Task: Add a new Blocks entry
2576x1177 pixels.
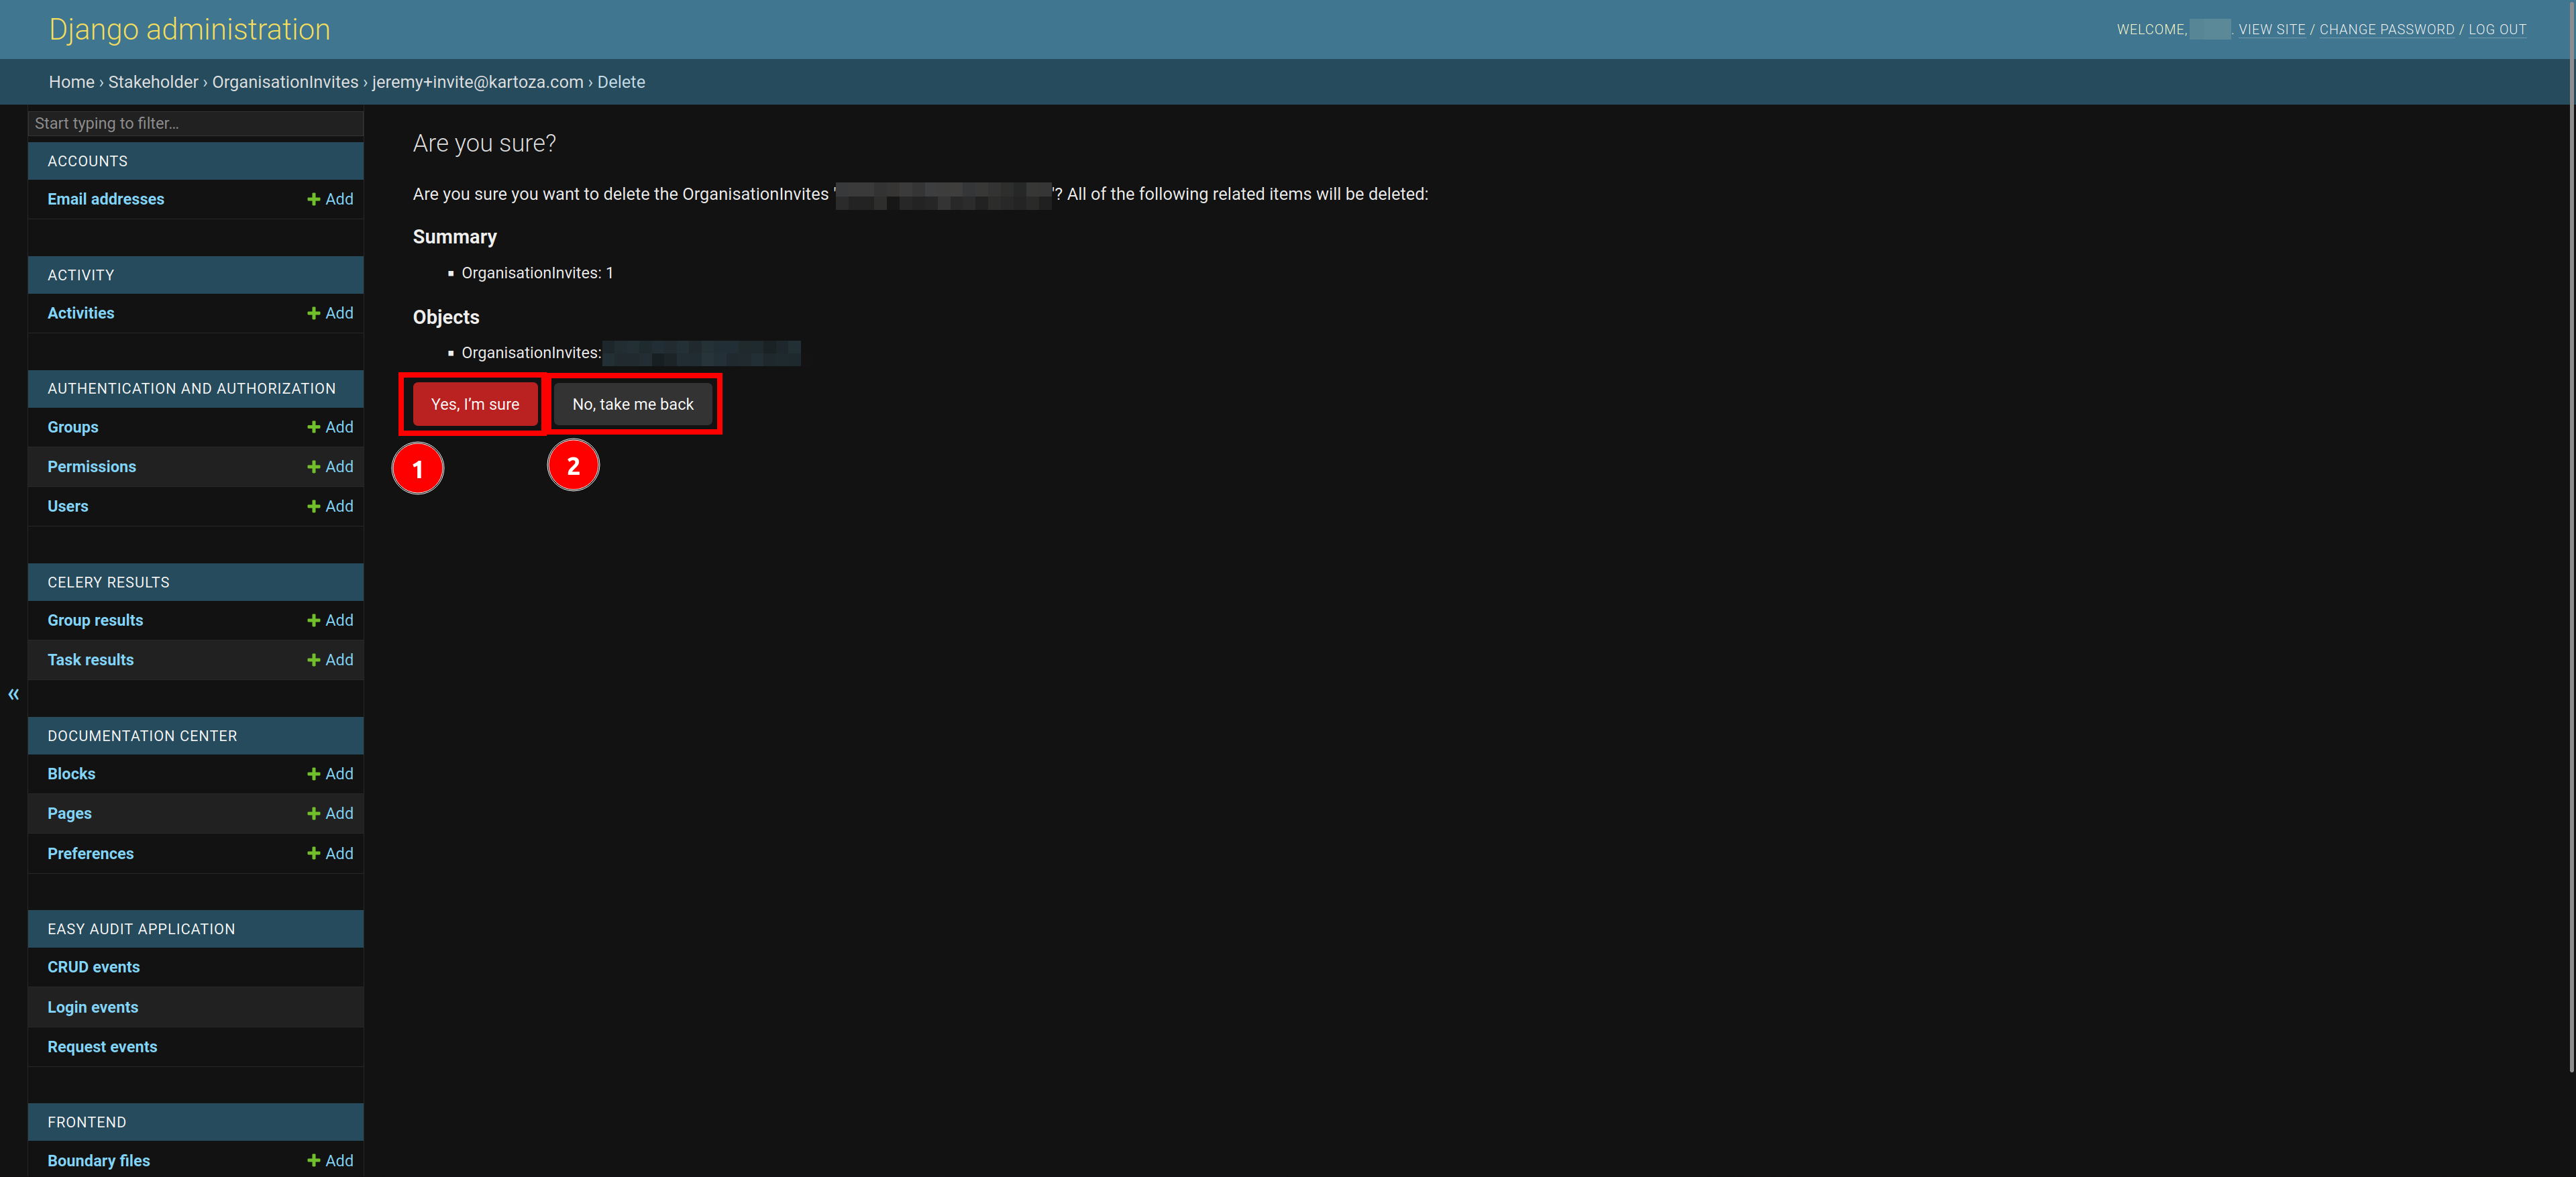Action: click(x=329, y=773)
